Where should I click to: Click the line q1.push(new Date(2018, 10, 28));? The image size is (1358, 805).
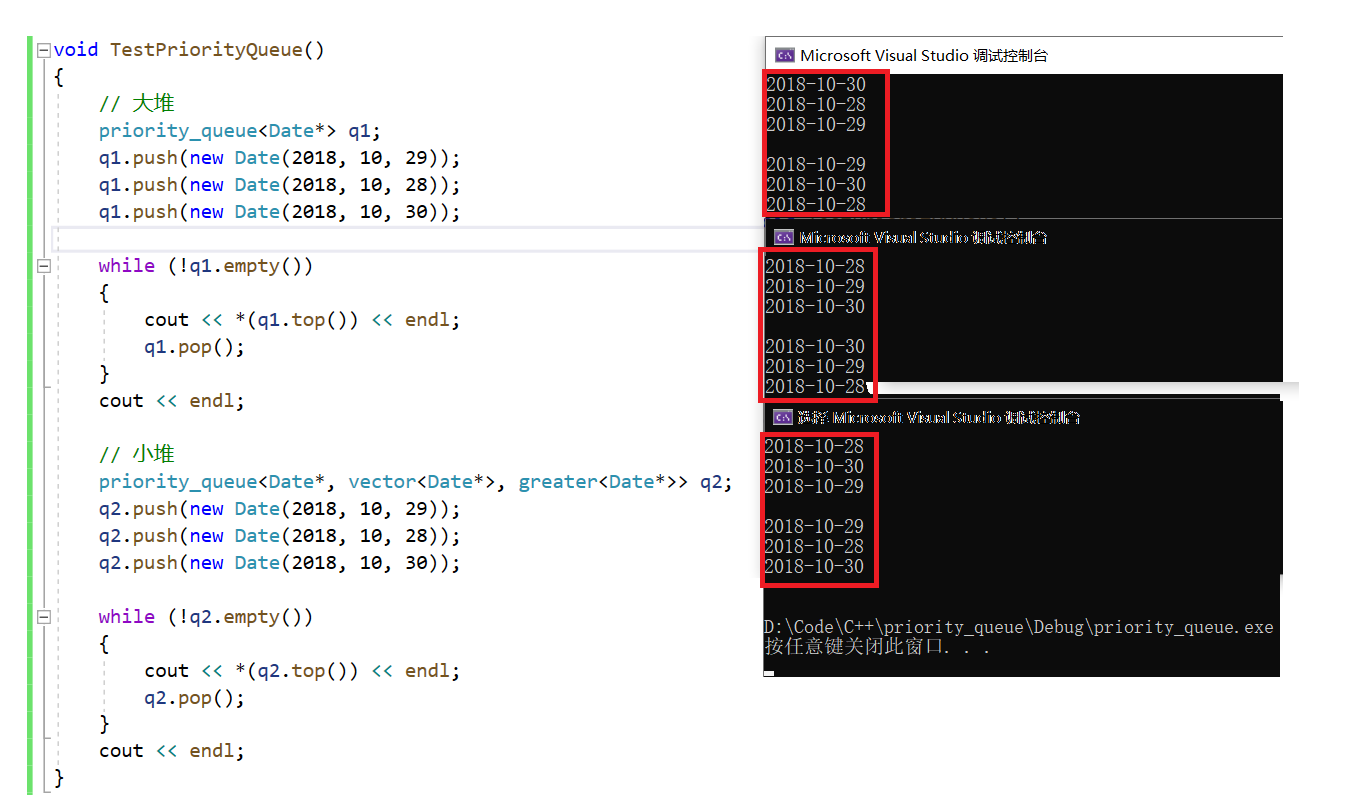click(280, 185)
